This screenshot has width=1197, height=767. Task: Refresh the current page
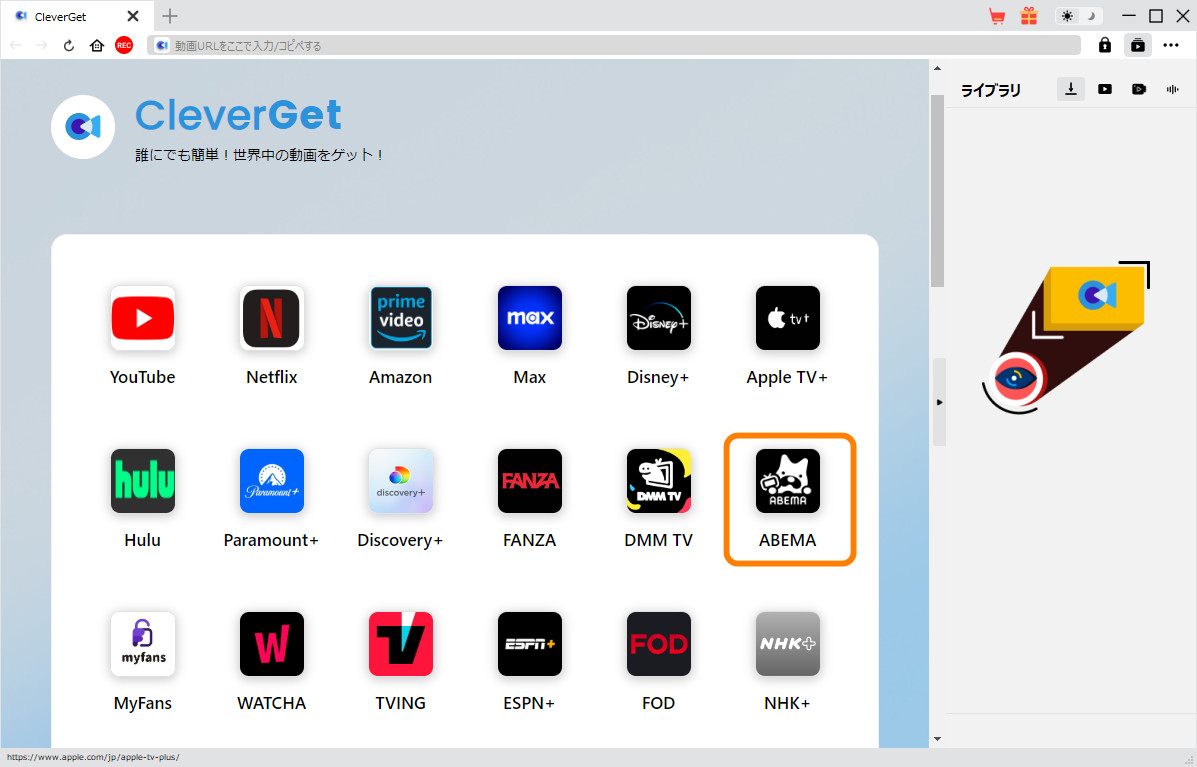(68, 45)
